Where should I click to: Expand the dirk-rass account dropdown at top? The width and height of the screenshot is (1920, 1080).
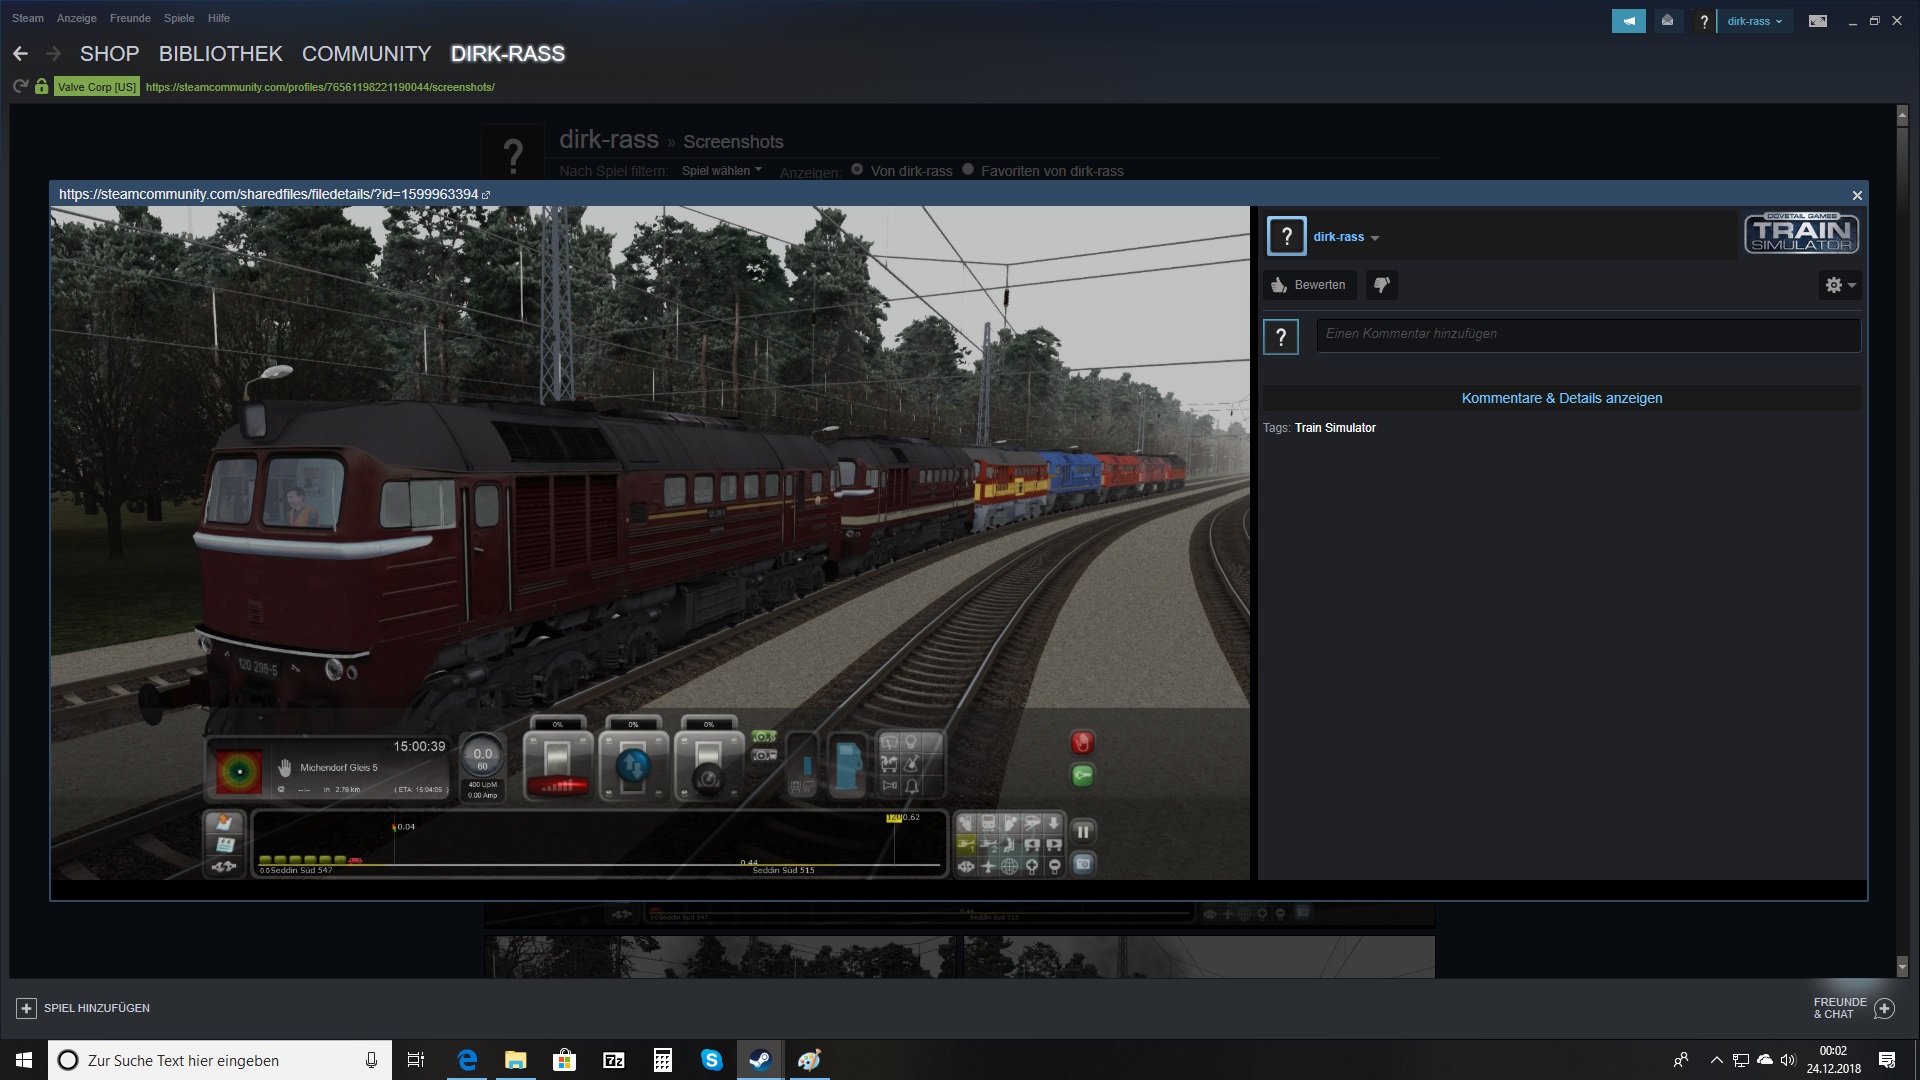tap(1754, 21)
